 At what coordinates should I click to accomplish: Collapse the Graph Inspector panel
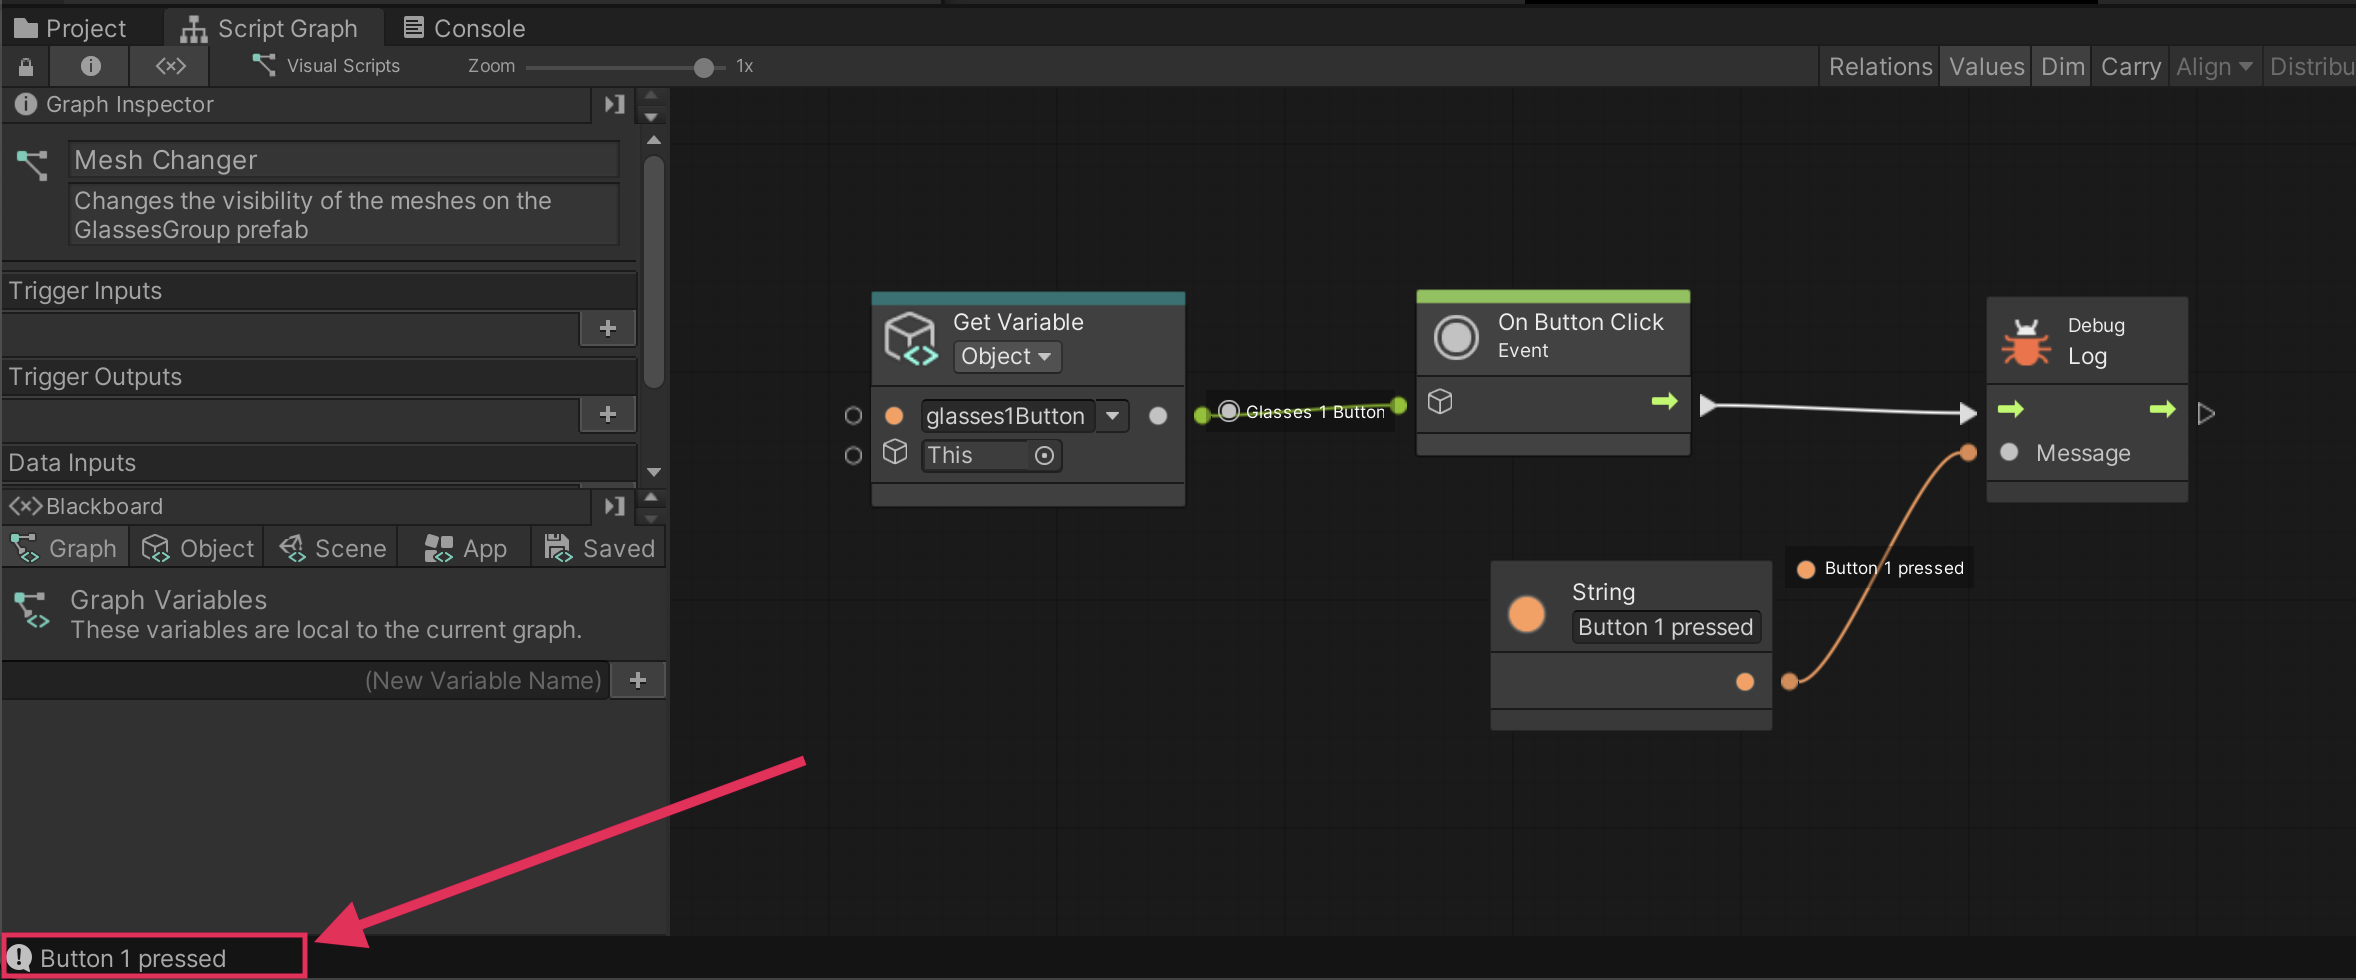point(614,105)
